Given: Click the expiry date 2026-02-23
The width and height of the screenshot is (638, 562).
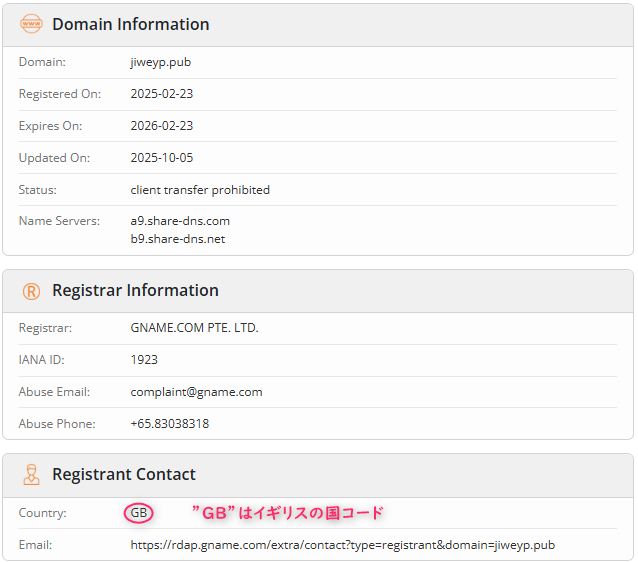Looking at the screenshot, I should tap(162, 126).
